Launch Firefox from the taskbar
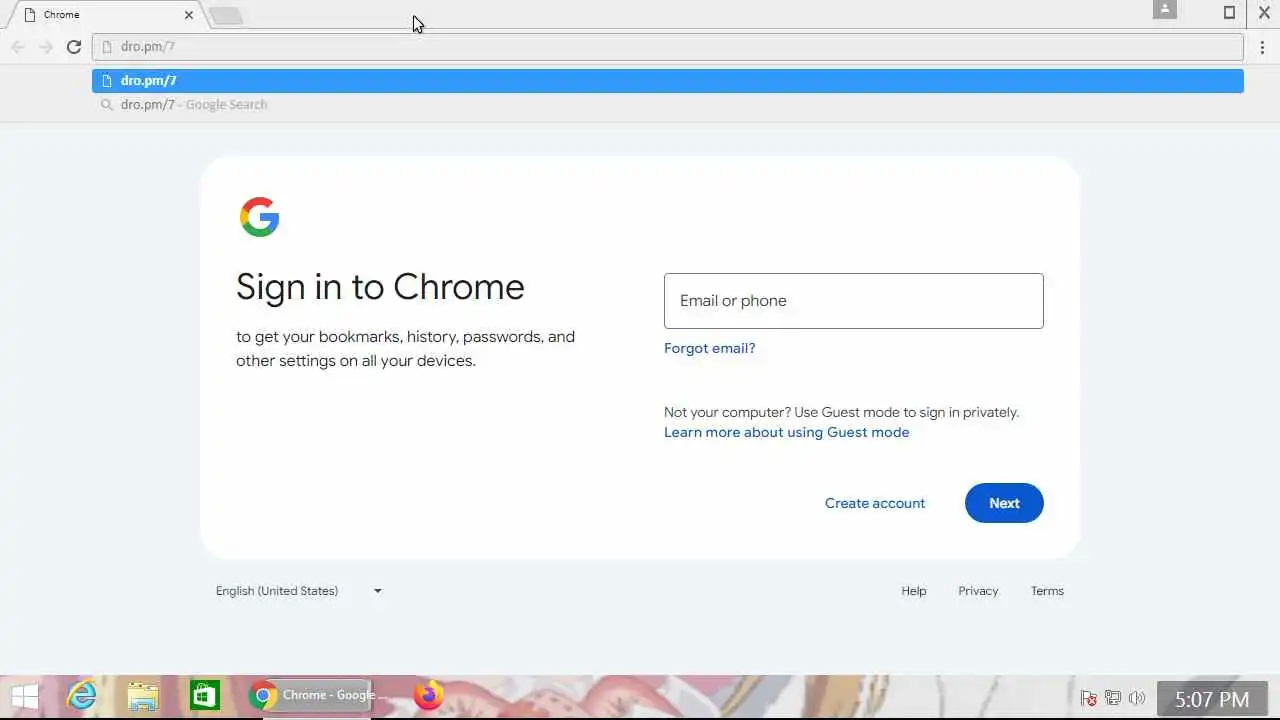The image size is (1280, 720). (x=428, y=696)
